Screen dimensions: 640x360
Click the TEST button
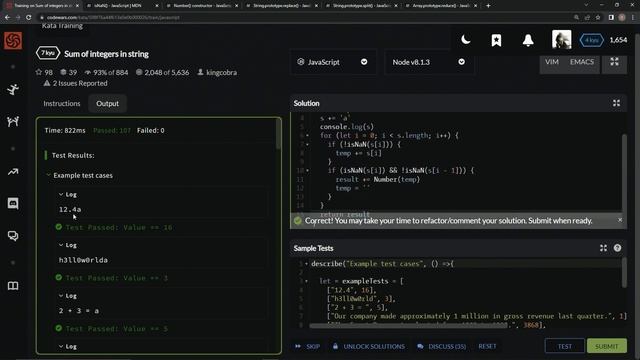point(565,346)
